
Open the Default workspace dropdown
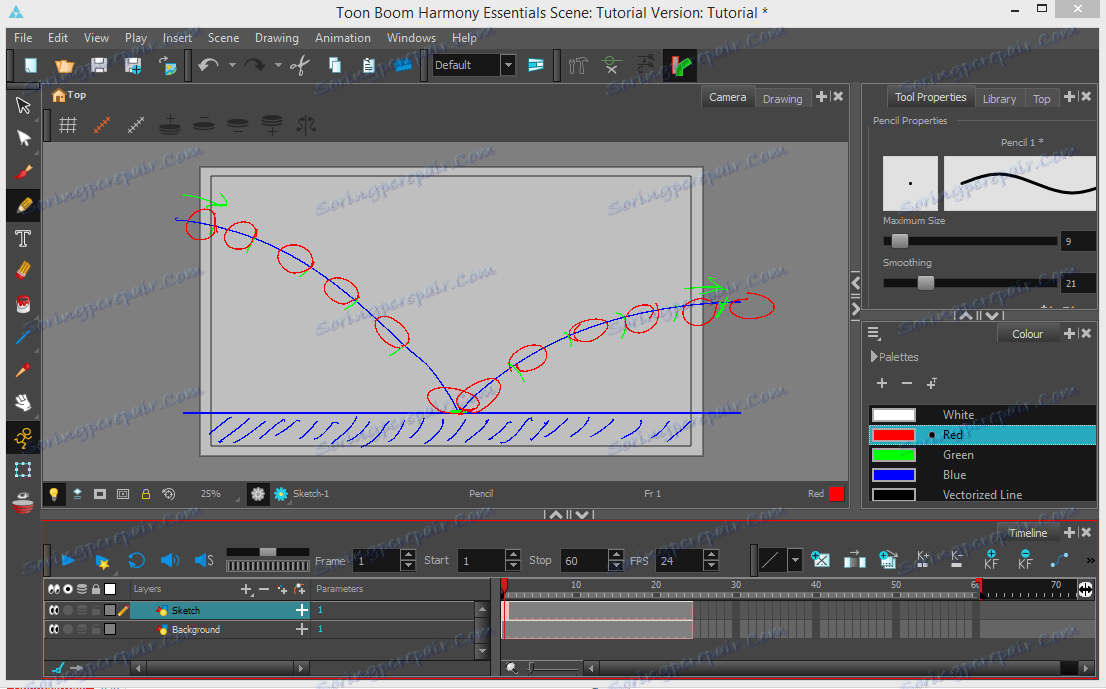click(x=508, y=65)
